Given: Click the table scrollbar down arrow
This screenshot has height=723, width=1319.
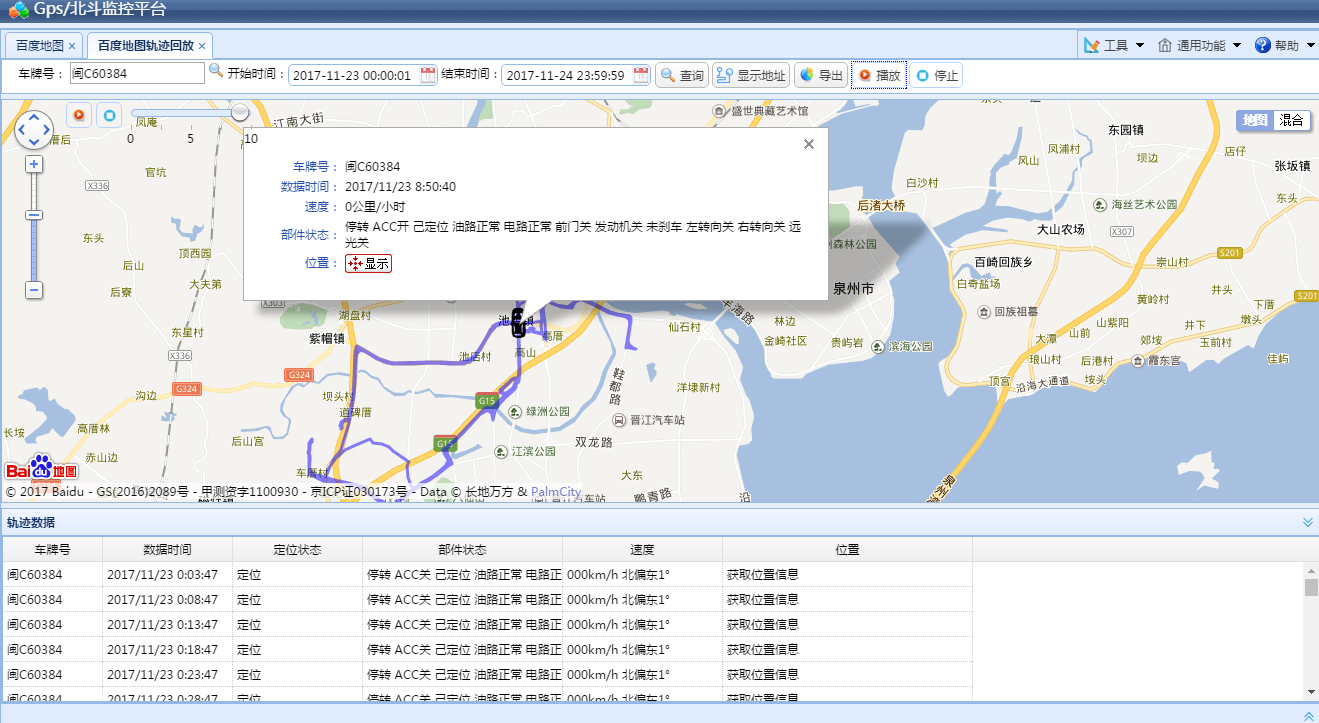Looking at the screenshot, I should (x=1311, y=691).
